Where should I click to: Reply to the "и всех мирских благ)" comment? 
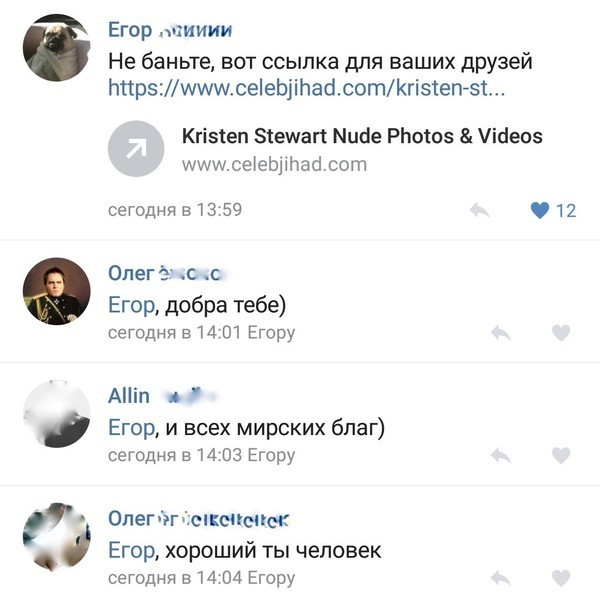(501, 456)
